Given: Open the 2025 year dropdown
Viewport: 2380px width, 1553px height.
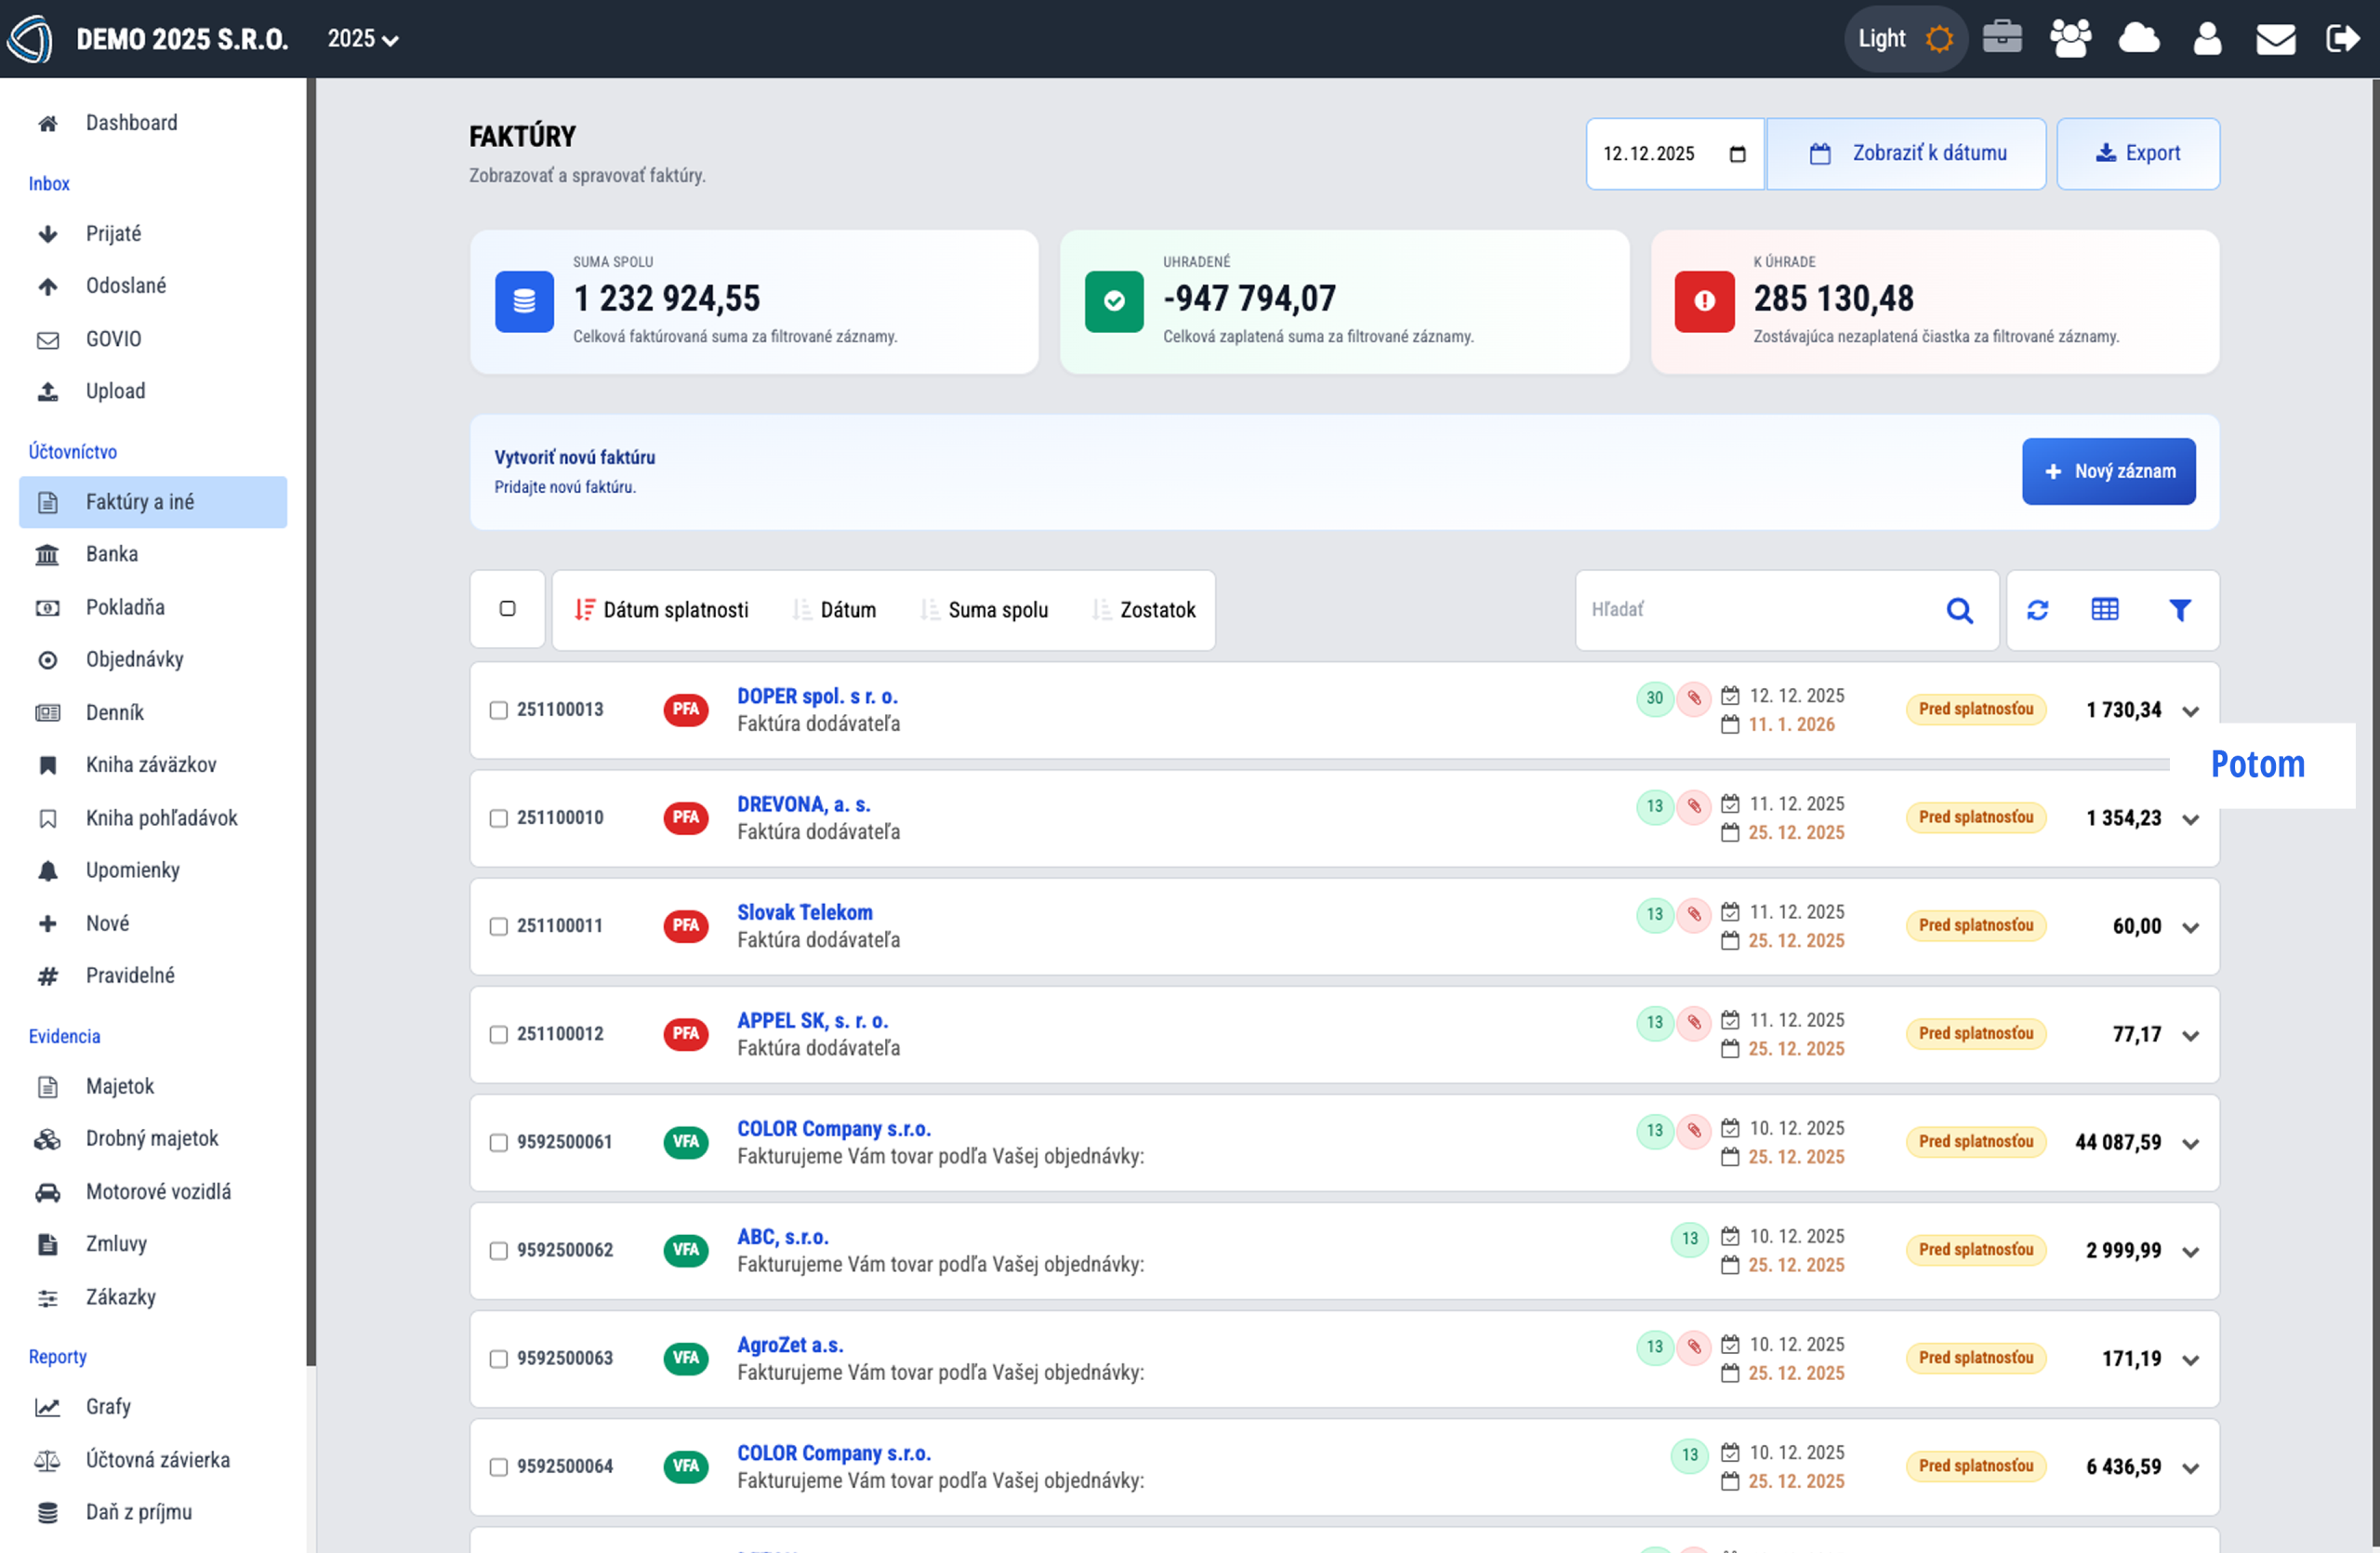Looking at the screenshot, I should click(362, 39).
